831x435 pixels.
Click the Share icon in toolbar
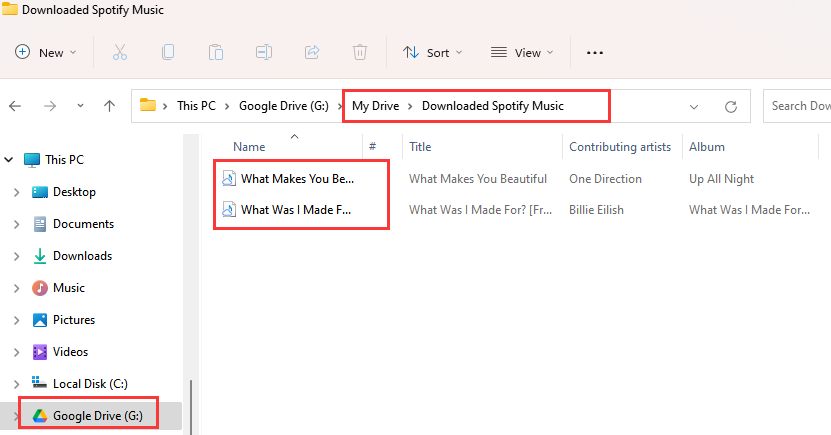pos(311,52)
